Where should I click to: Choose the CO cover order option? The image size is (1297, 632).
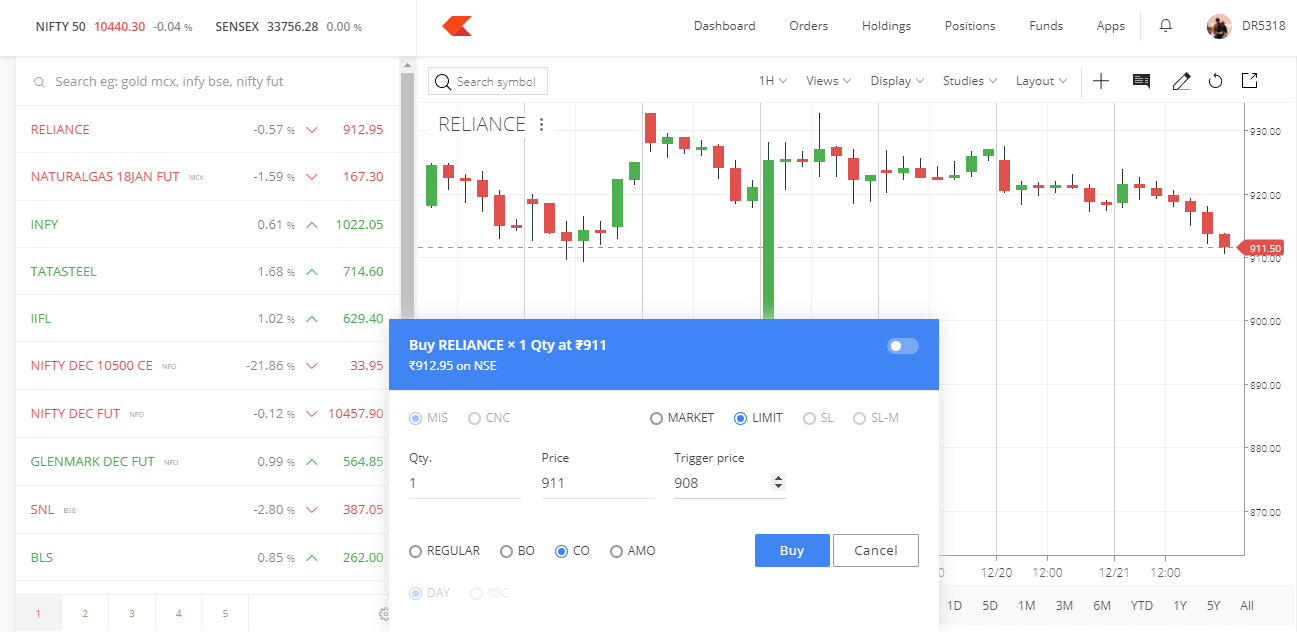coord(561,551)
